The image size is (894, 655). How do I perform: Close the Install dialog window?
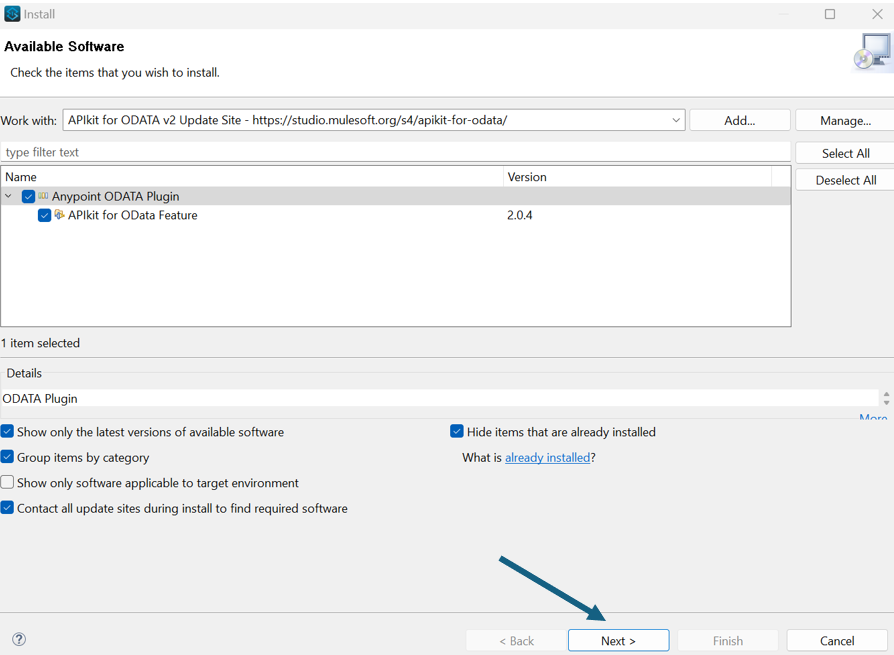click(x=876, y=14)
